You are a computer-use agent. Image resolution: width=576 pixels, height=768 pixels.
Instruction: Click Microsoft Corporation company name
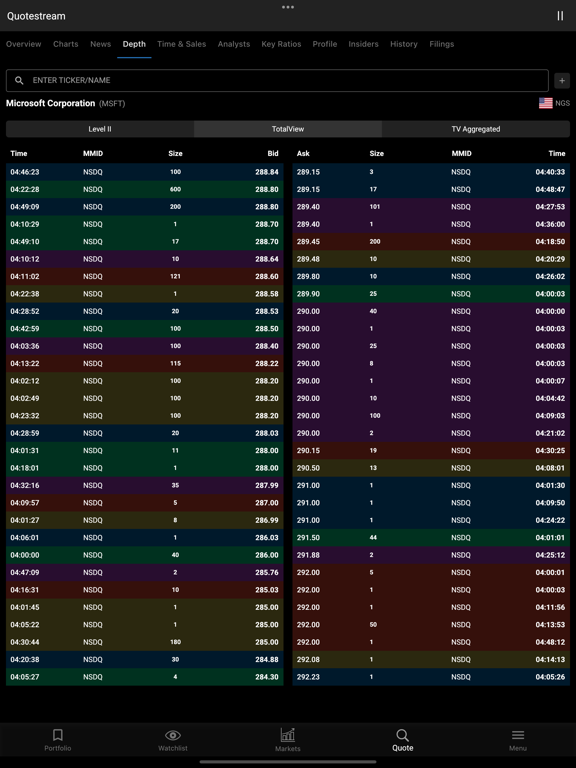click(x=50, y=103)
